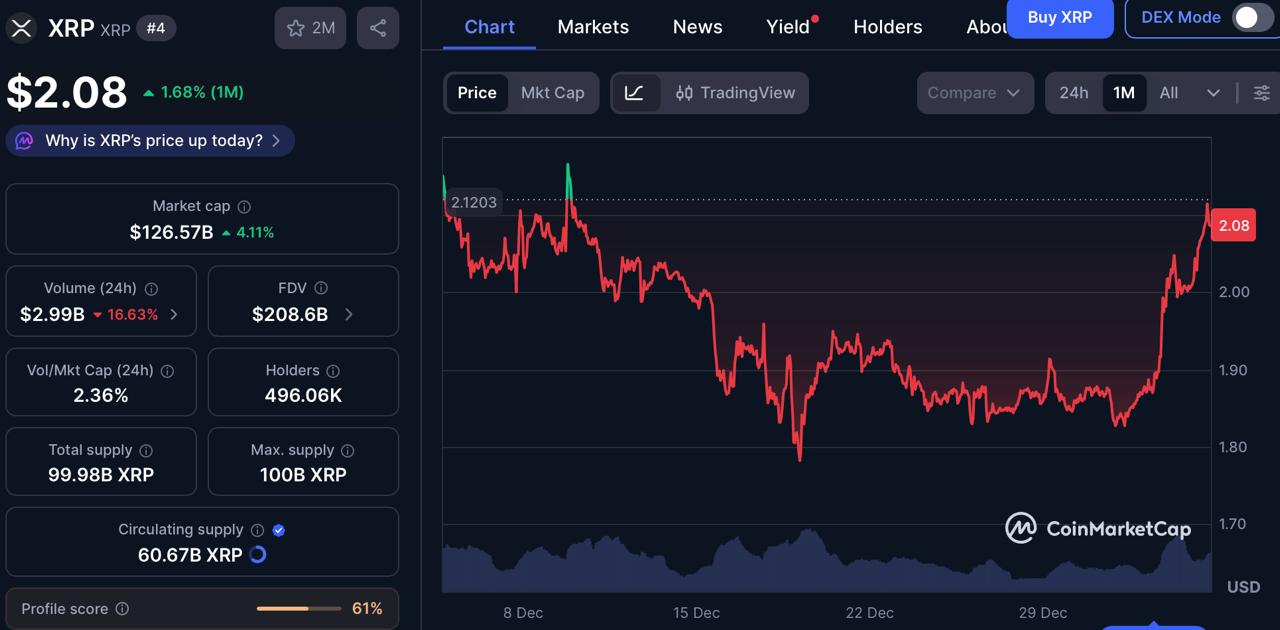
Task: Toggle DEX Mode switch
Action: (1250, 17)
